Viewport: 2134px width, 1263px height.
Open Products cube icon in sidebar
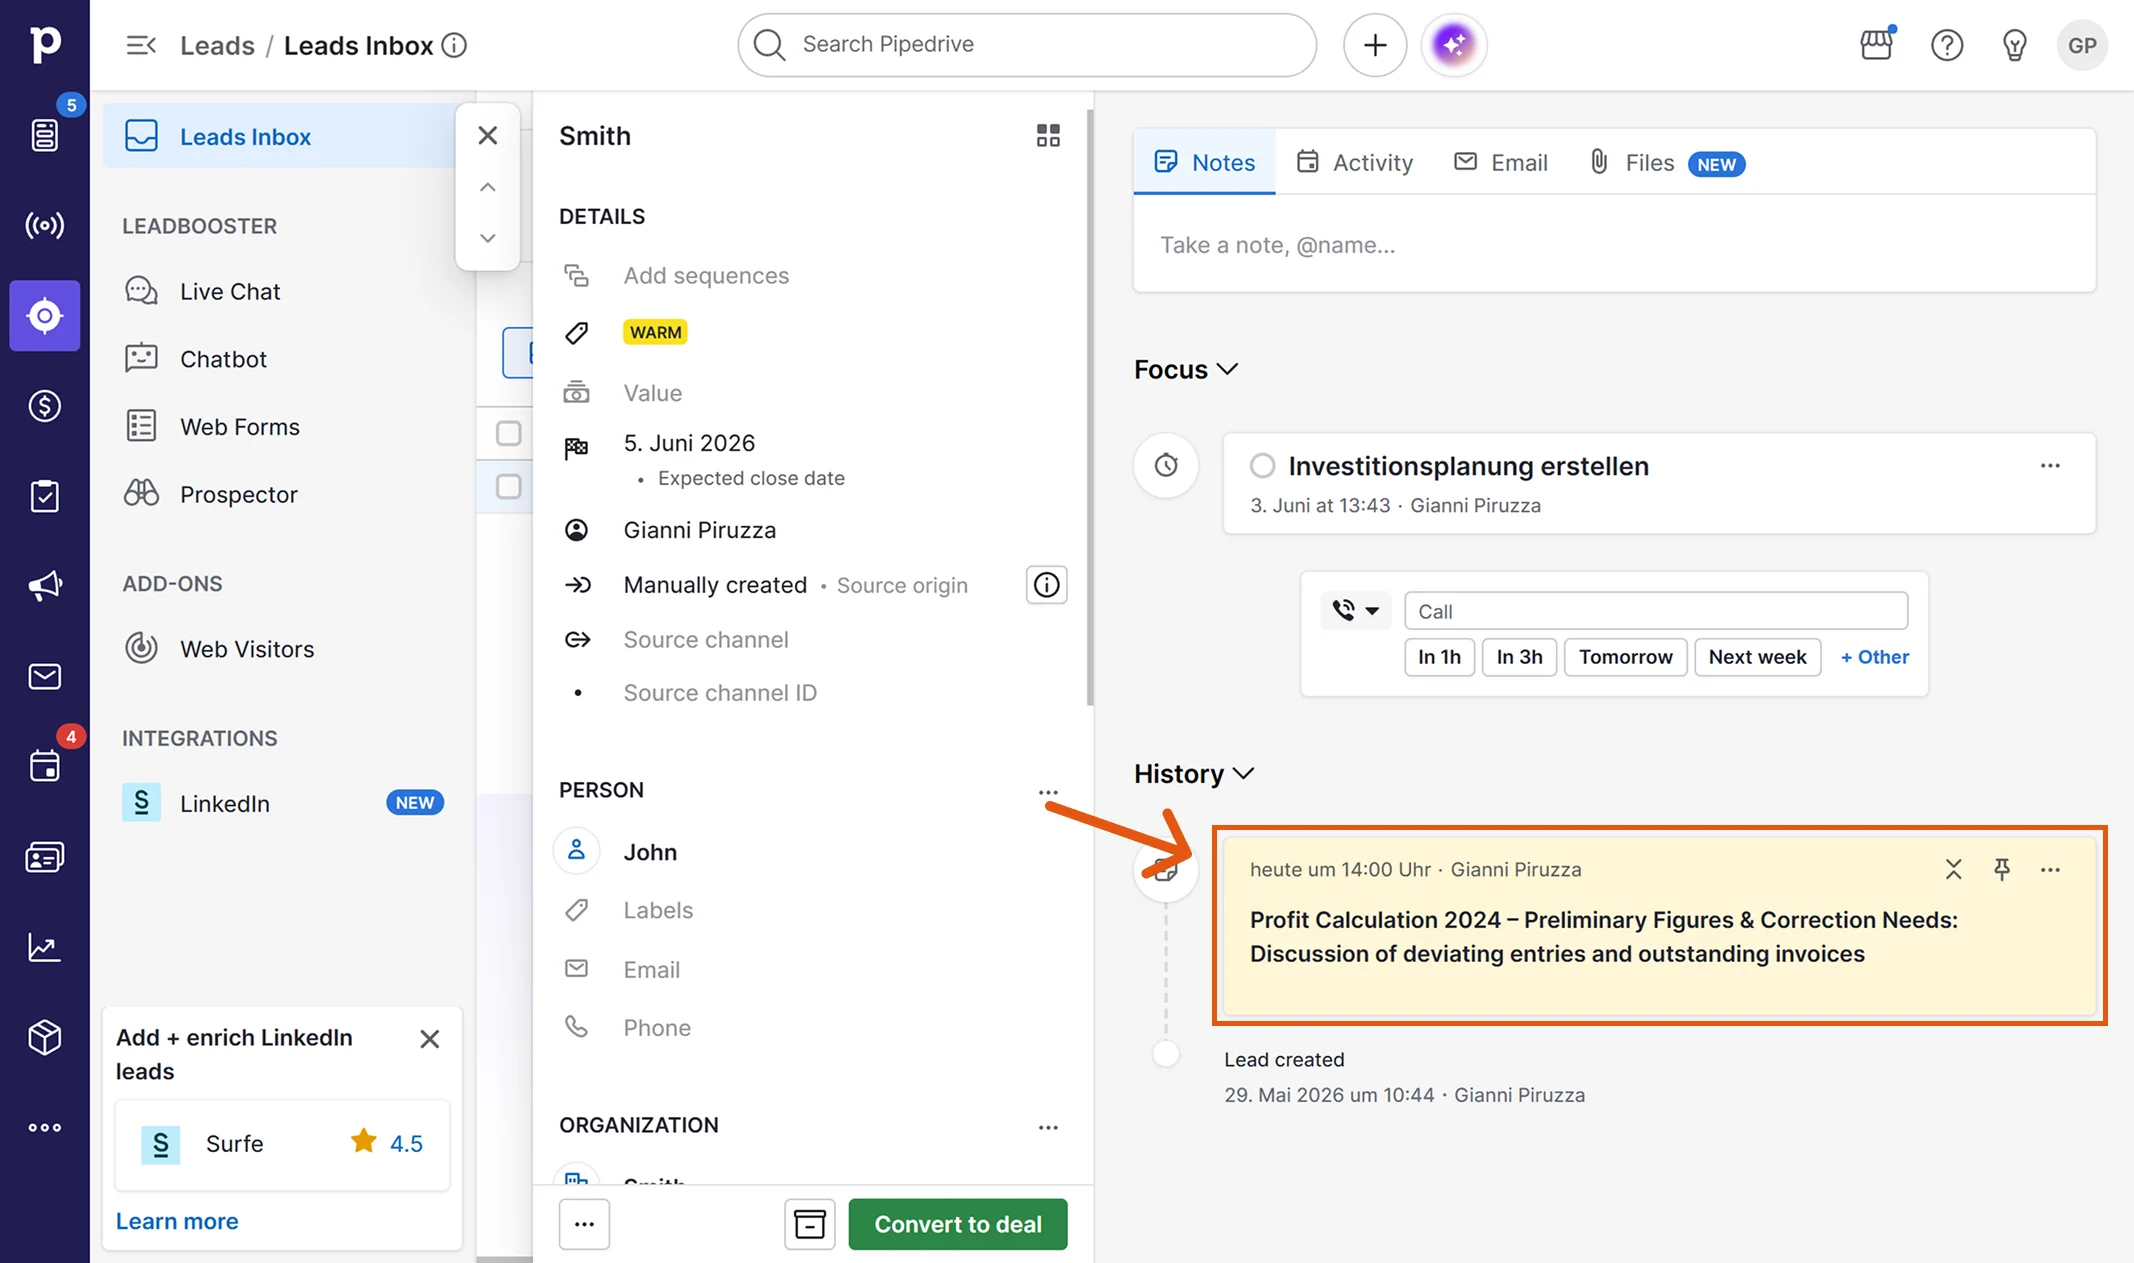point(45,1037)
